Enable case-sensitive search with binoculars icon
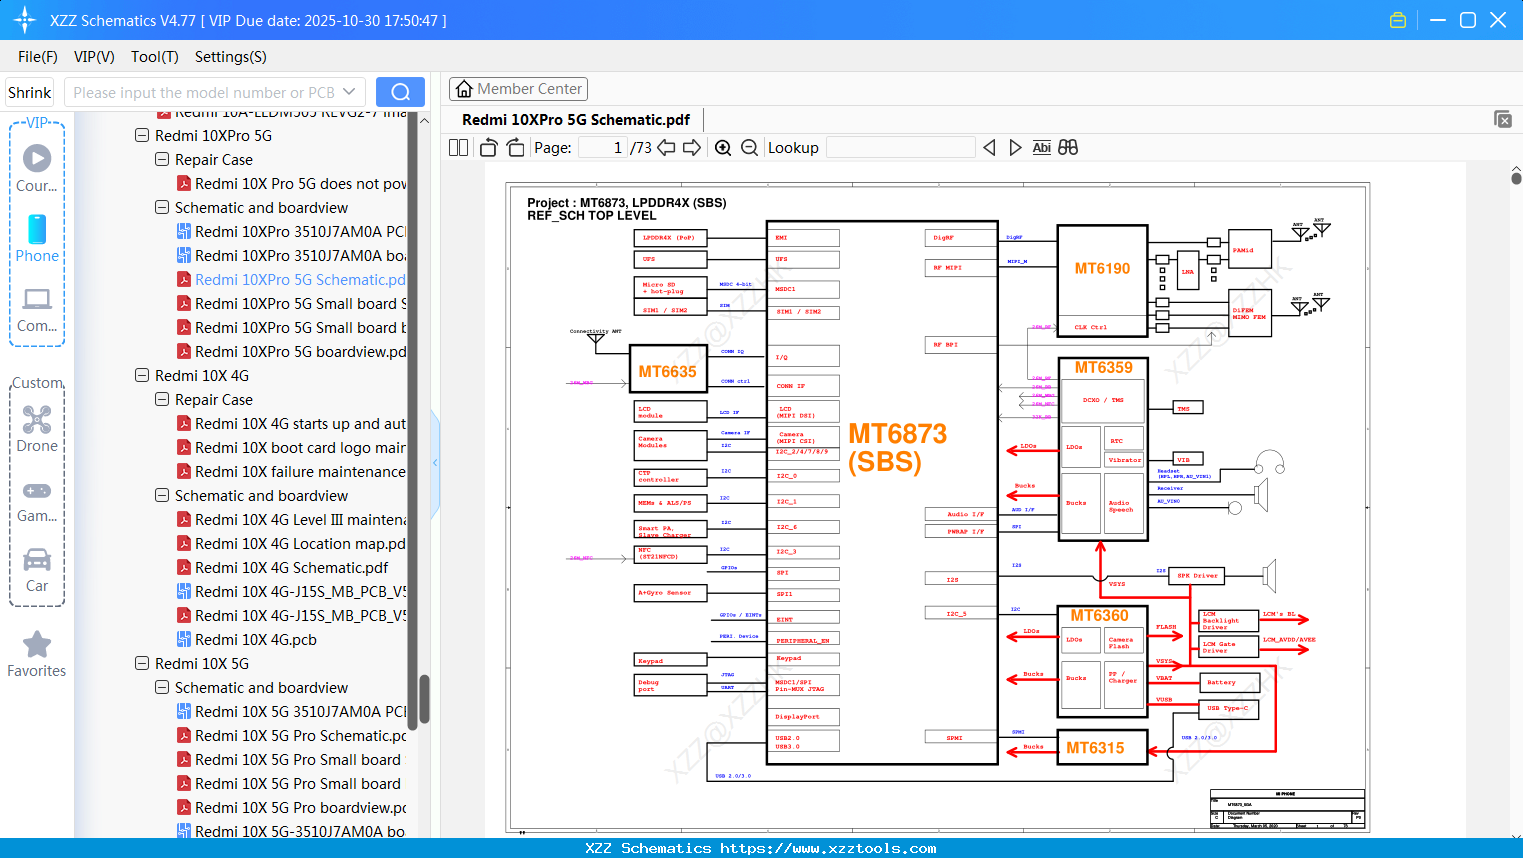Viewport: 1523px width, 858px height. click(1067, 147)
